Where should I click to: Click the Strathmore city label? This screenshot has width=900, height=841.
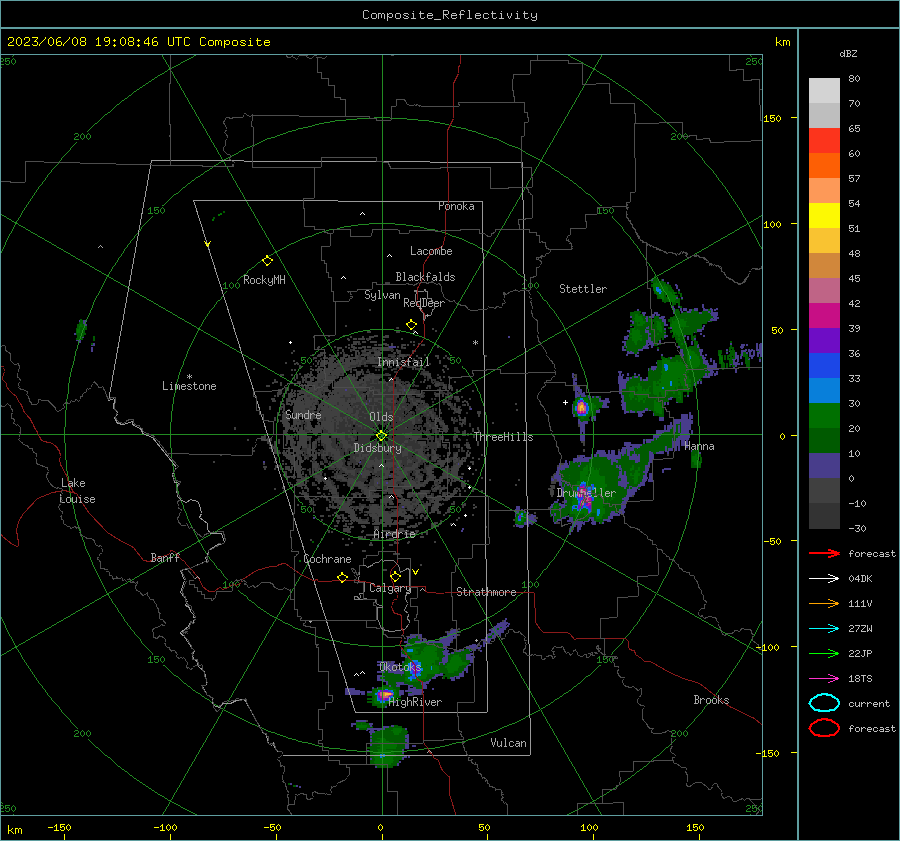[486, 592]
